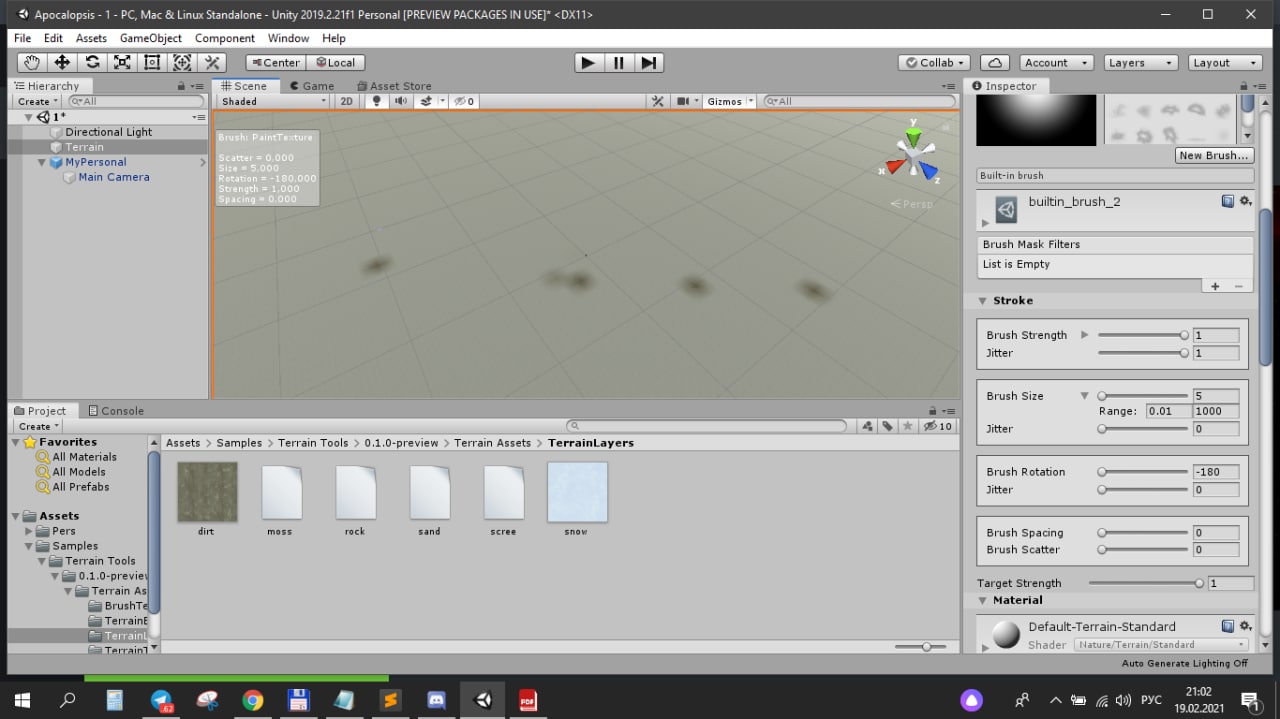Open Discord from the taskbar
This screenshot has width=1280, height=719.
coord(437,700)
